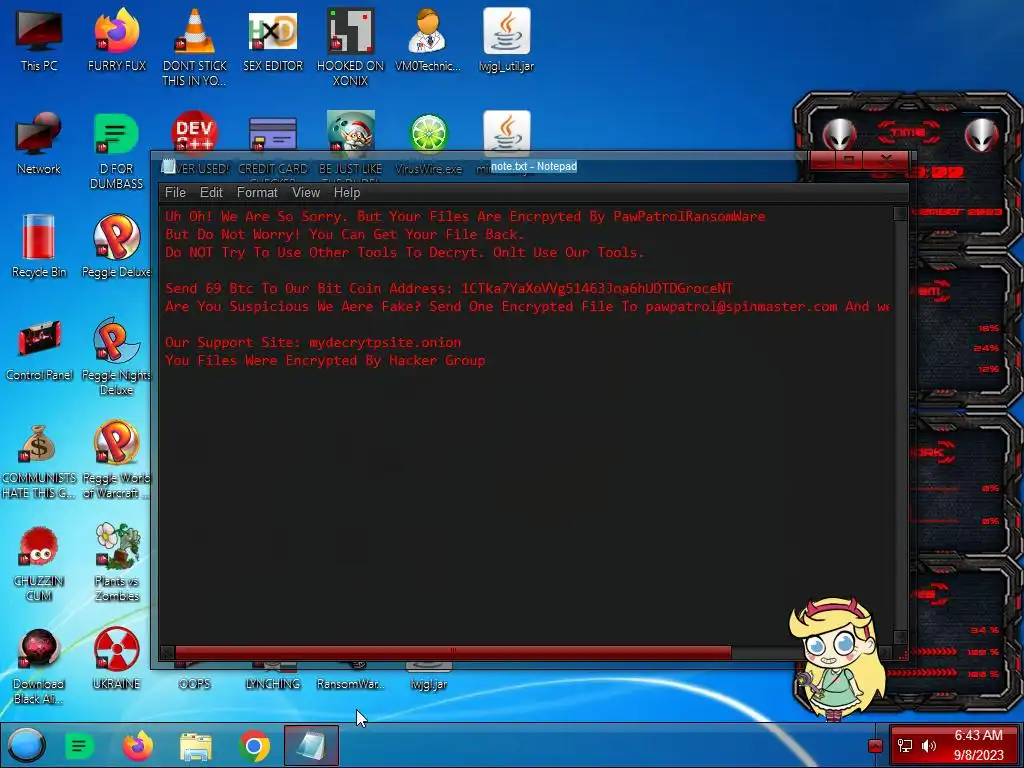This screenshot has width=1024, height=768.
Task: Click the Star Butterfly desktop mascot
Action: [837, 658]
